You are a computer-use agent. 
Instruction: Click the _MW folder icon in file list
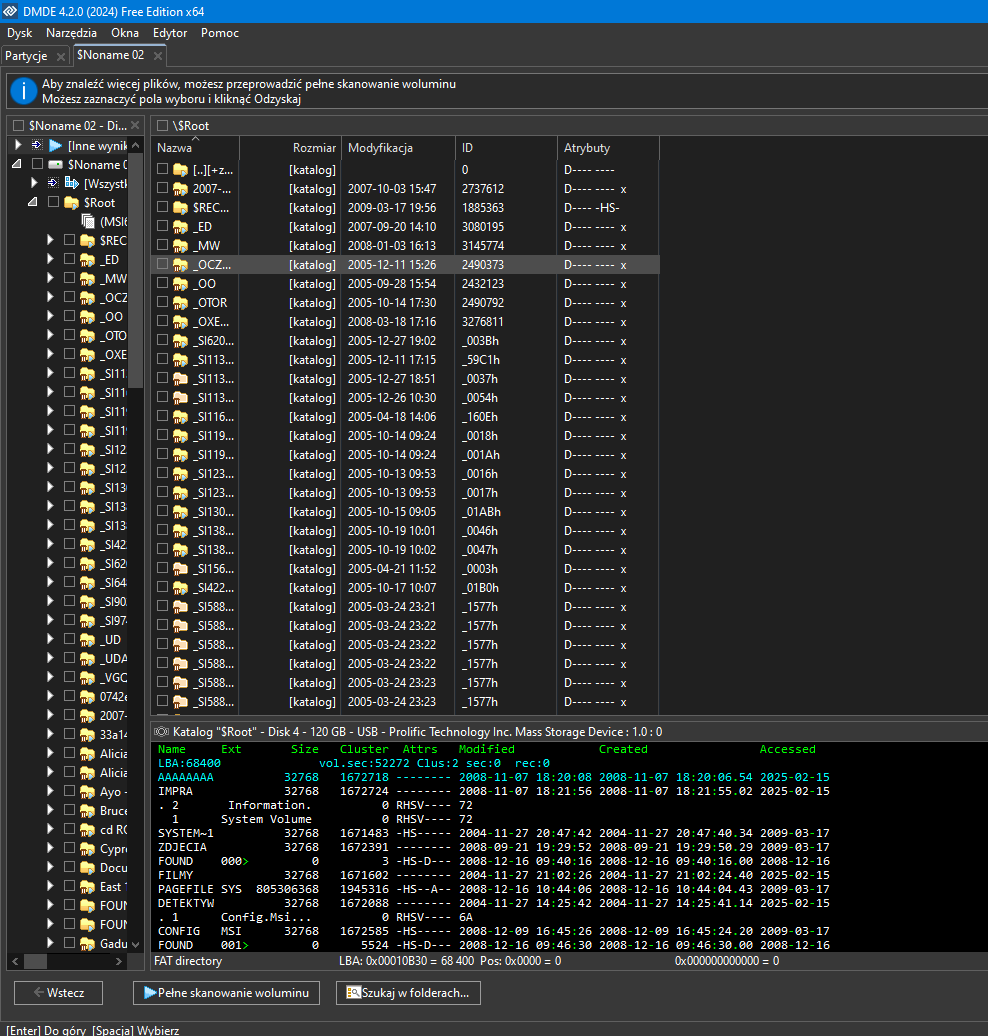(180, 246)
